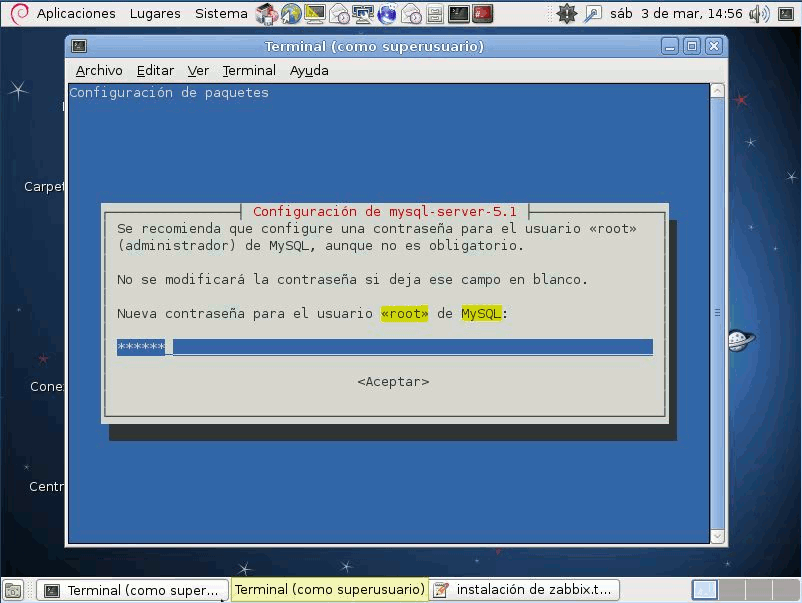
Task: Click the MySQL root password field
Action: pos(384,347)
